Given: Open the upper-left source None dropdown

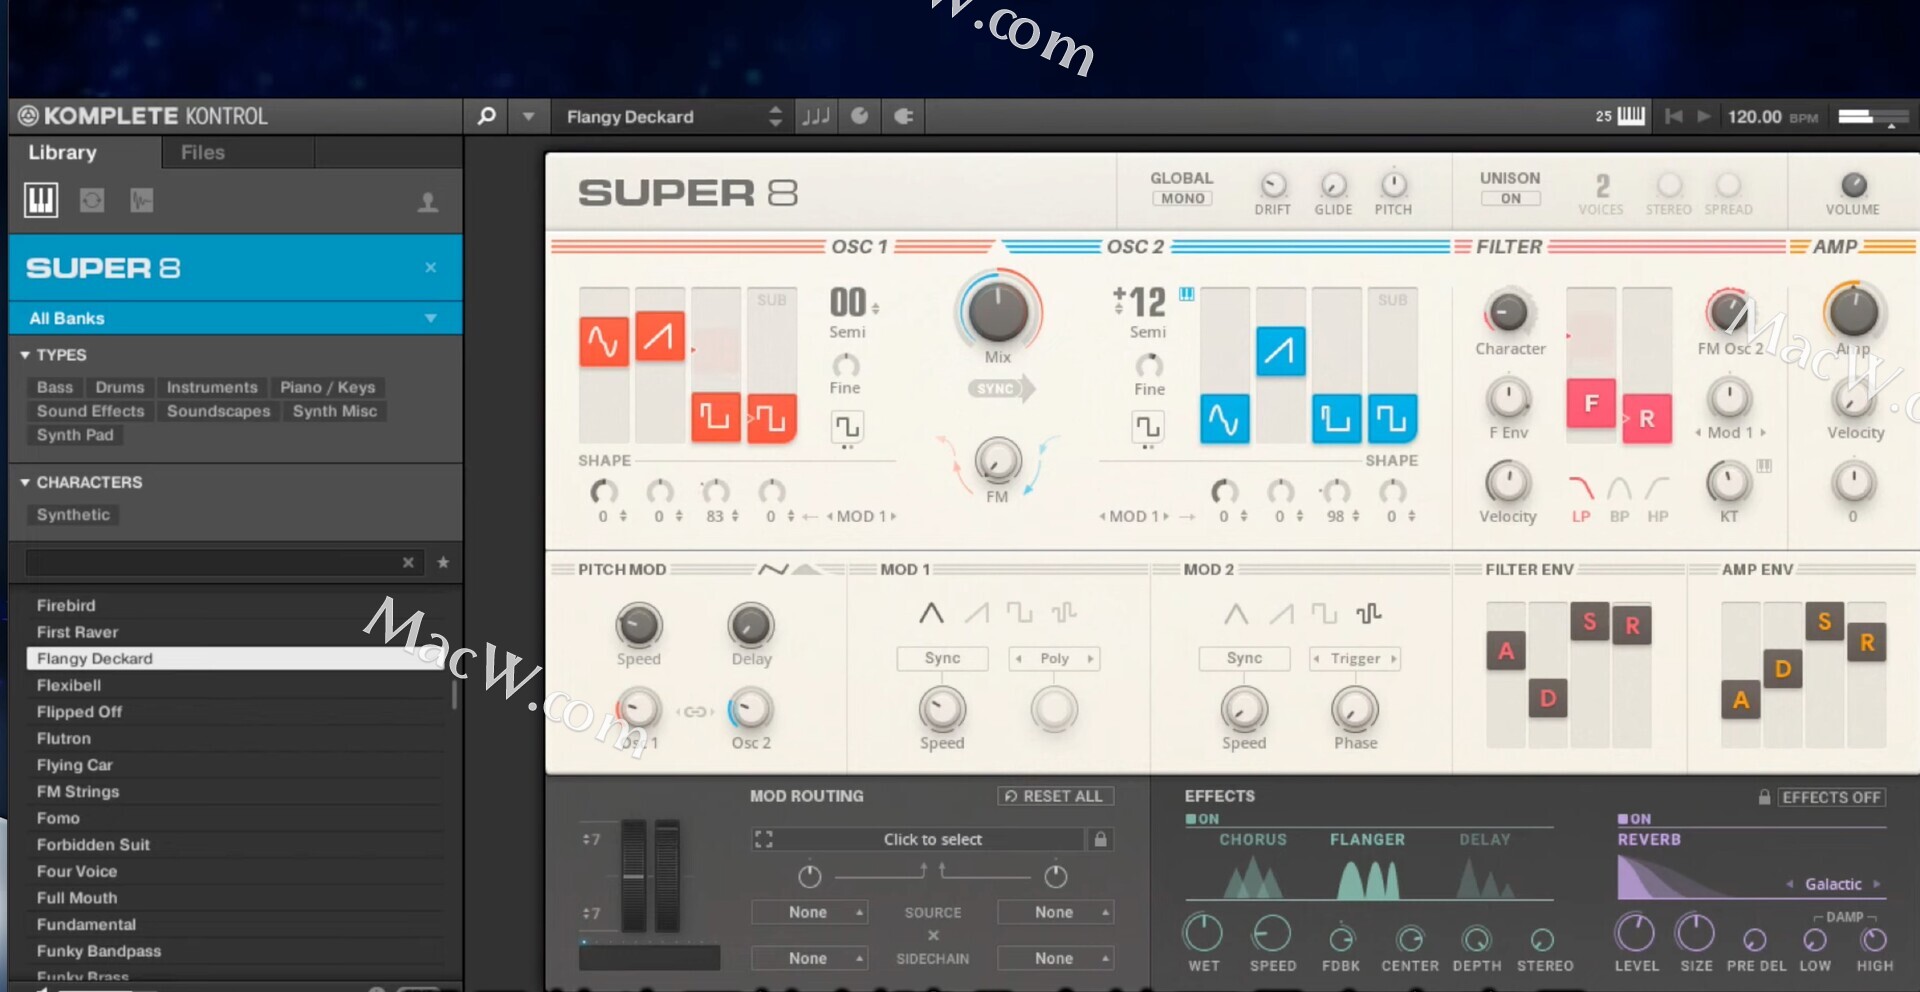Looking at the screenshot, I should (809, 912).
